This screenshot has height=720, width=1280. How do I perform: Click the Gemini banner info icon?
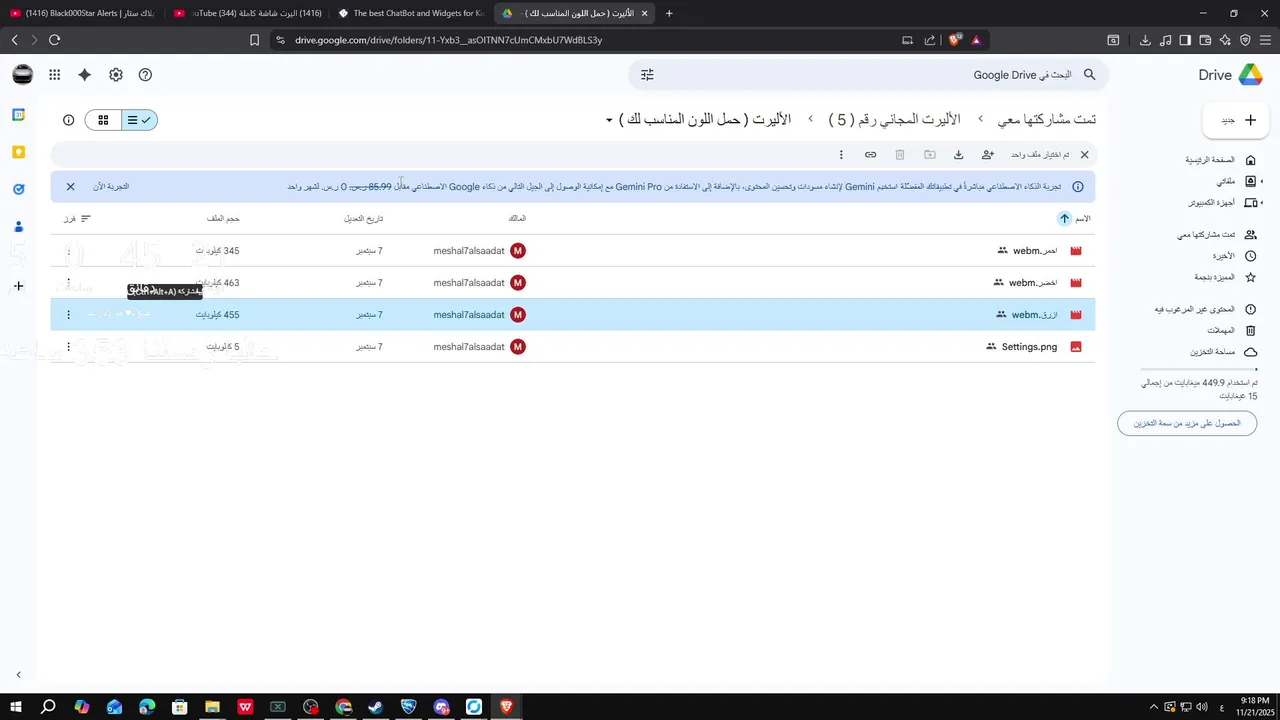tap(1078, 187)
